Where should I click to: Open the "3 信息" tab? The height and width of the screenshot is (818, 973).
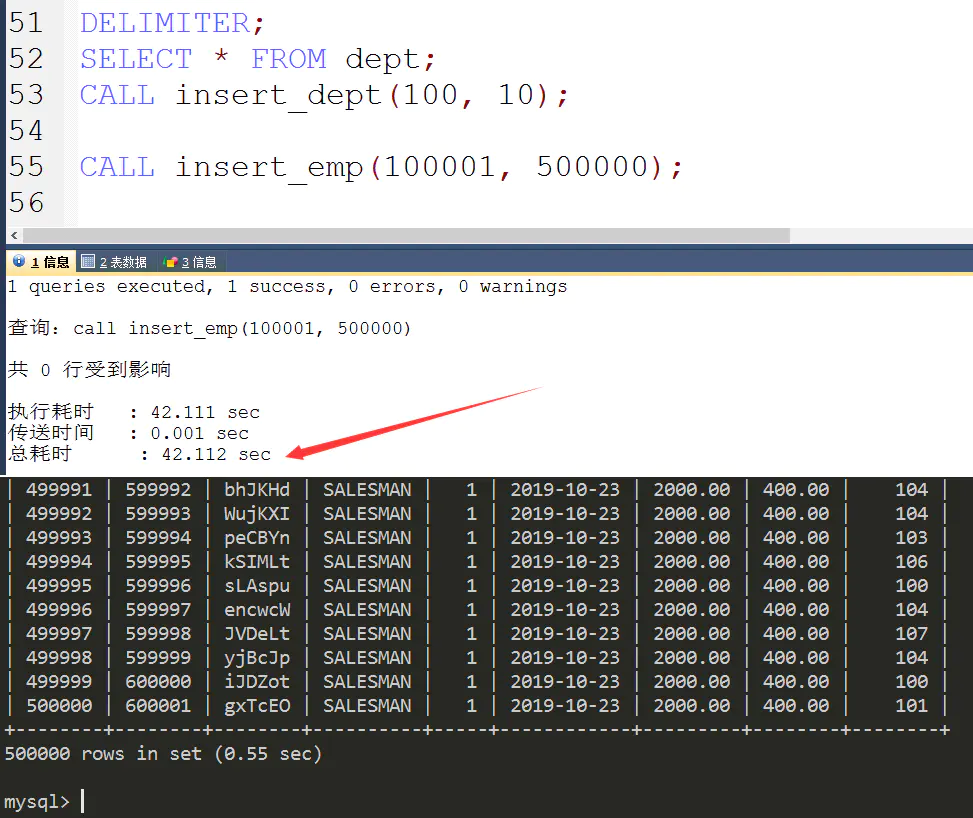[x=190, y=261]
